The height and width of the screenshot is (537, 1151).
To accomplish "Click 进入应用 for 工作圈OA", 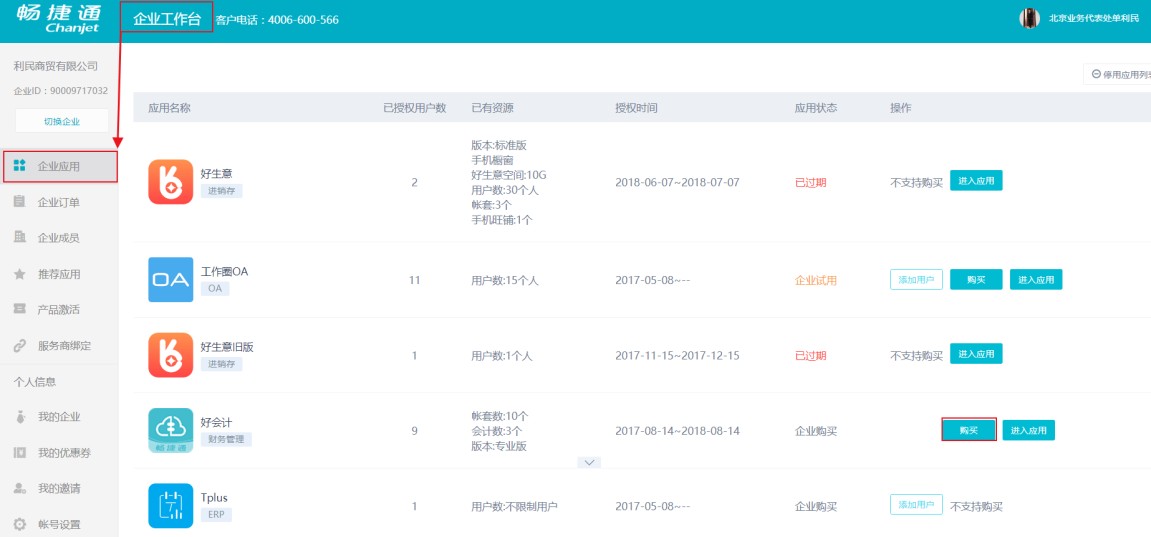I will 1036,280.
